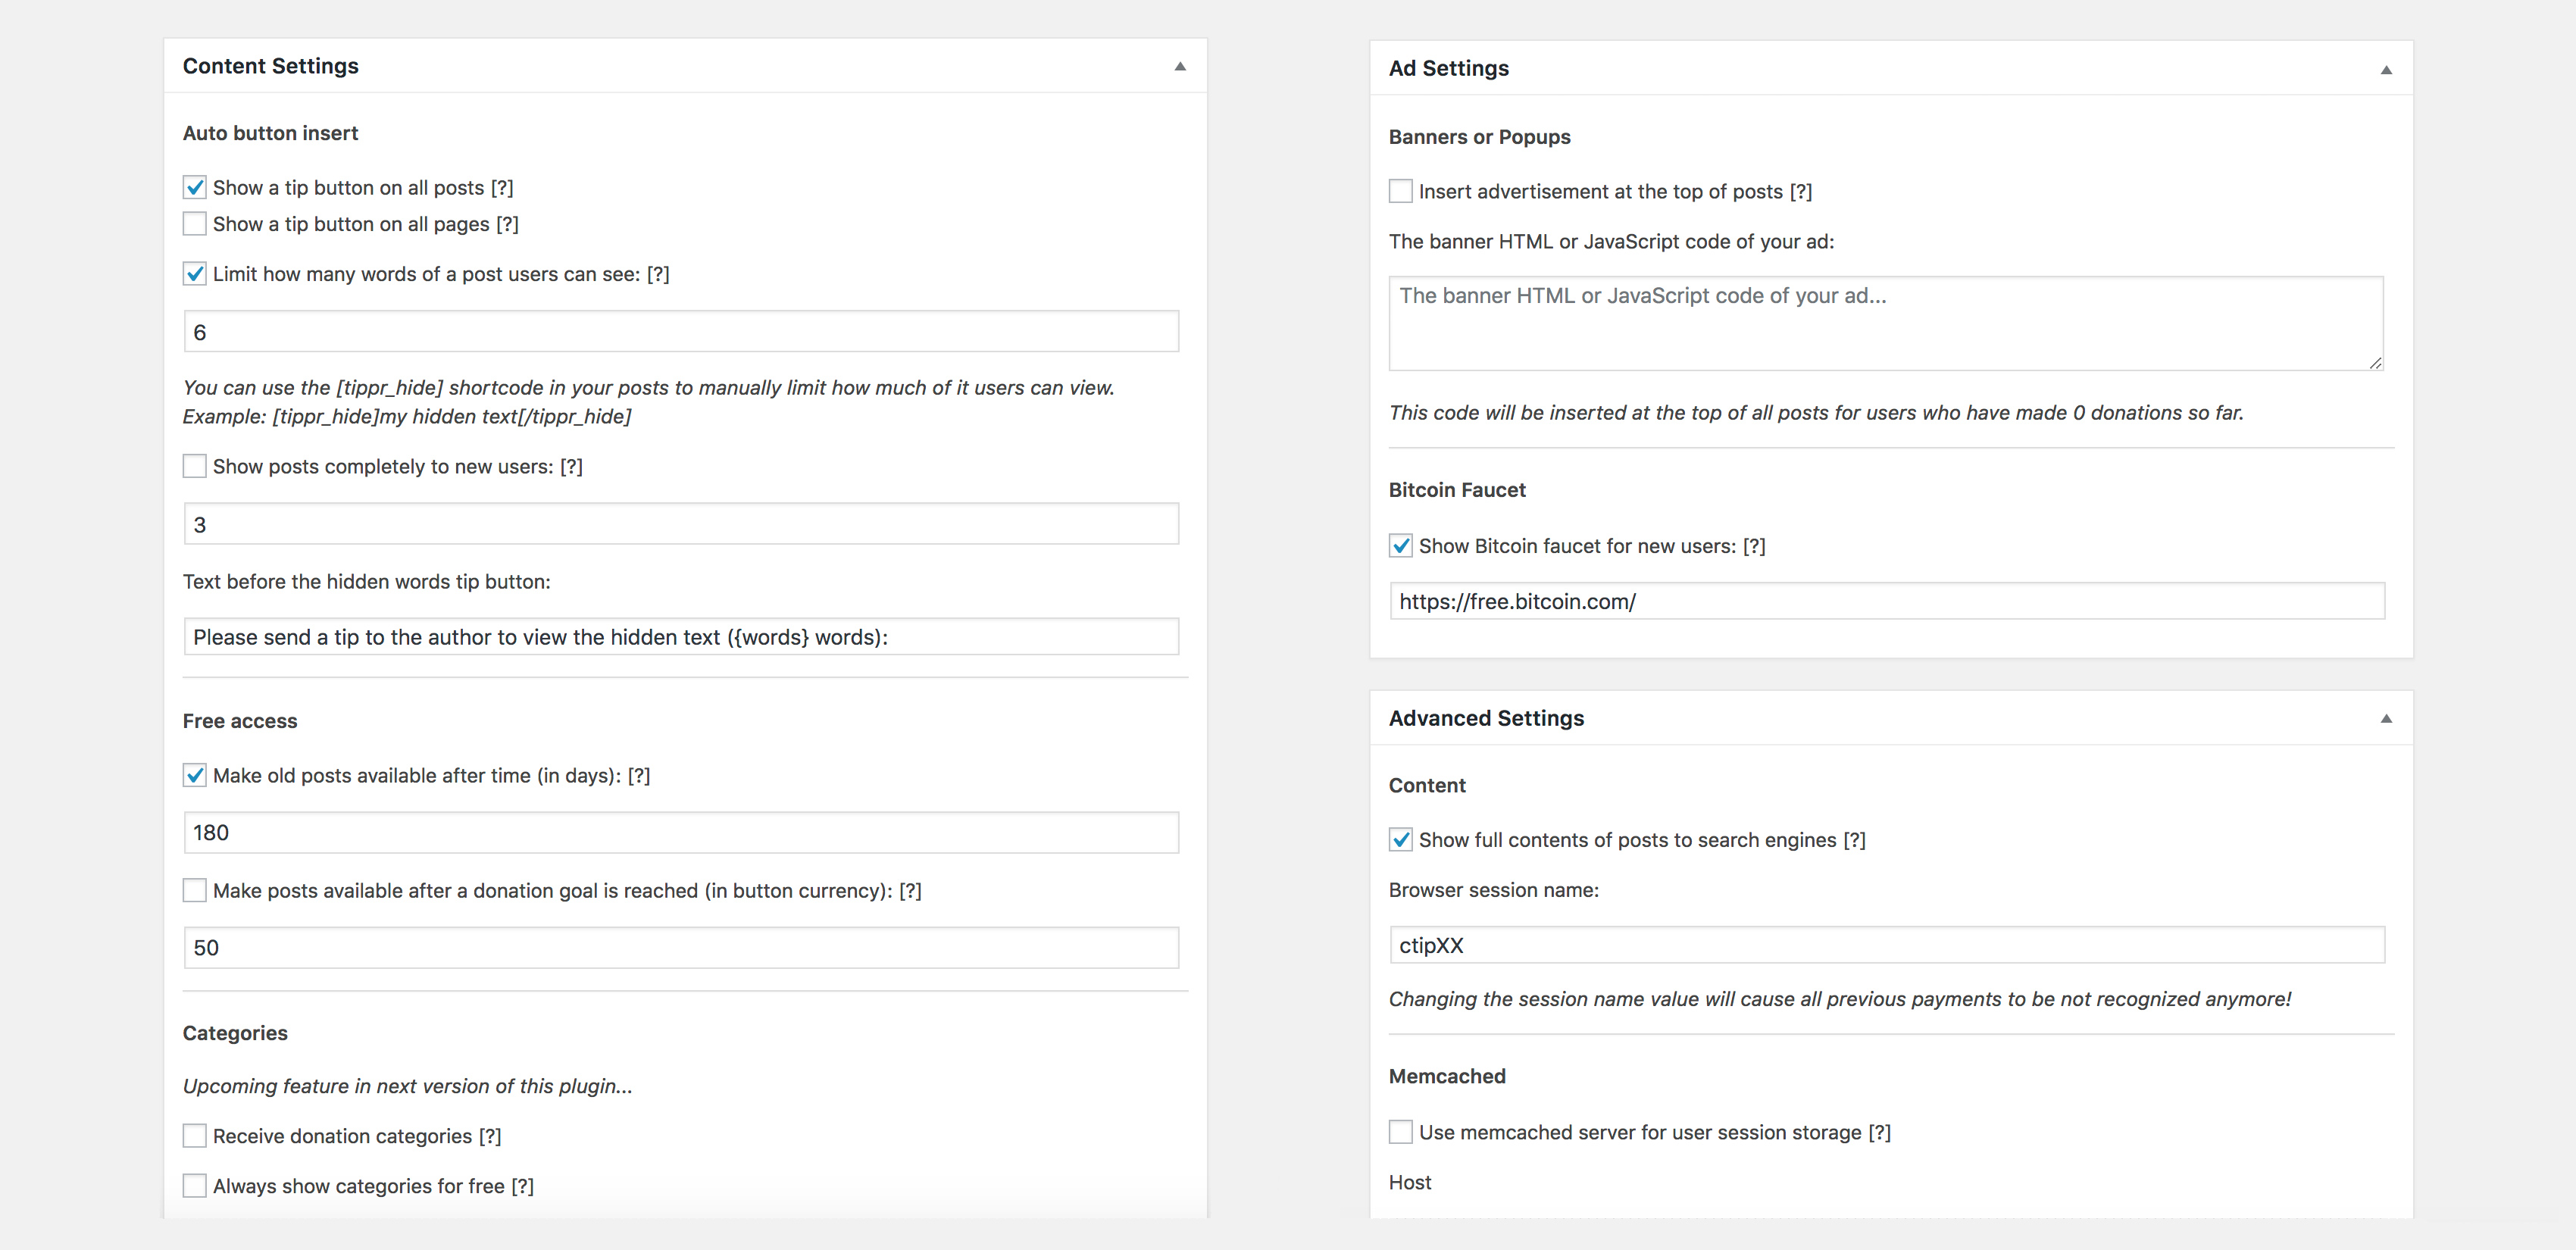Image resolution: width=2576 pixels, height=1250 pixels.
Task: Collapse the Ad Settings panel
Action: coord(2386,69)
